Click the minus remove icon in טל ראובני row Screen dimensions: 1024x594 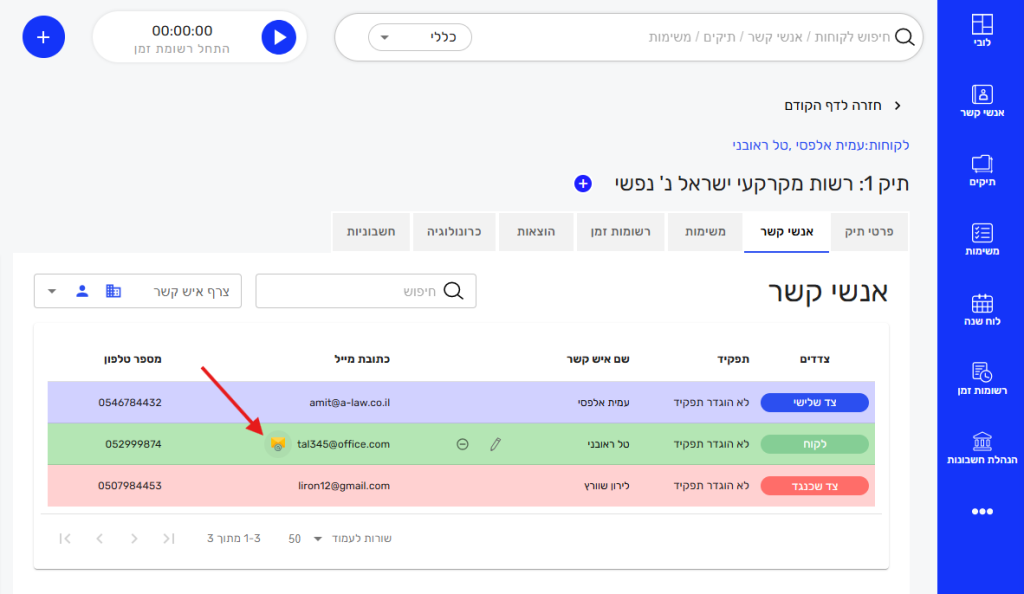coord(462,444)
